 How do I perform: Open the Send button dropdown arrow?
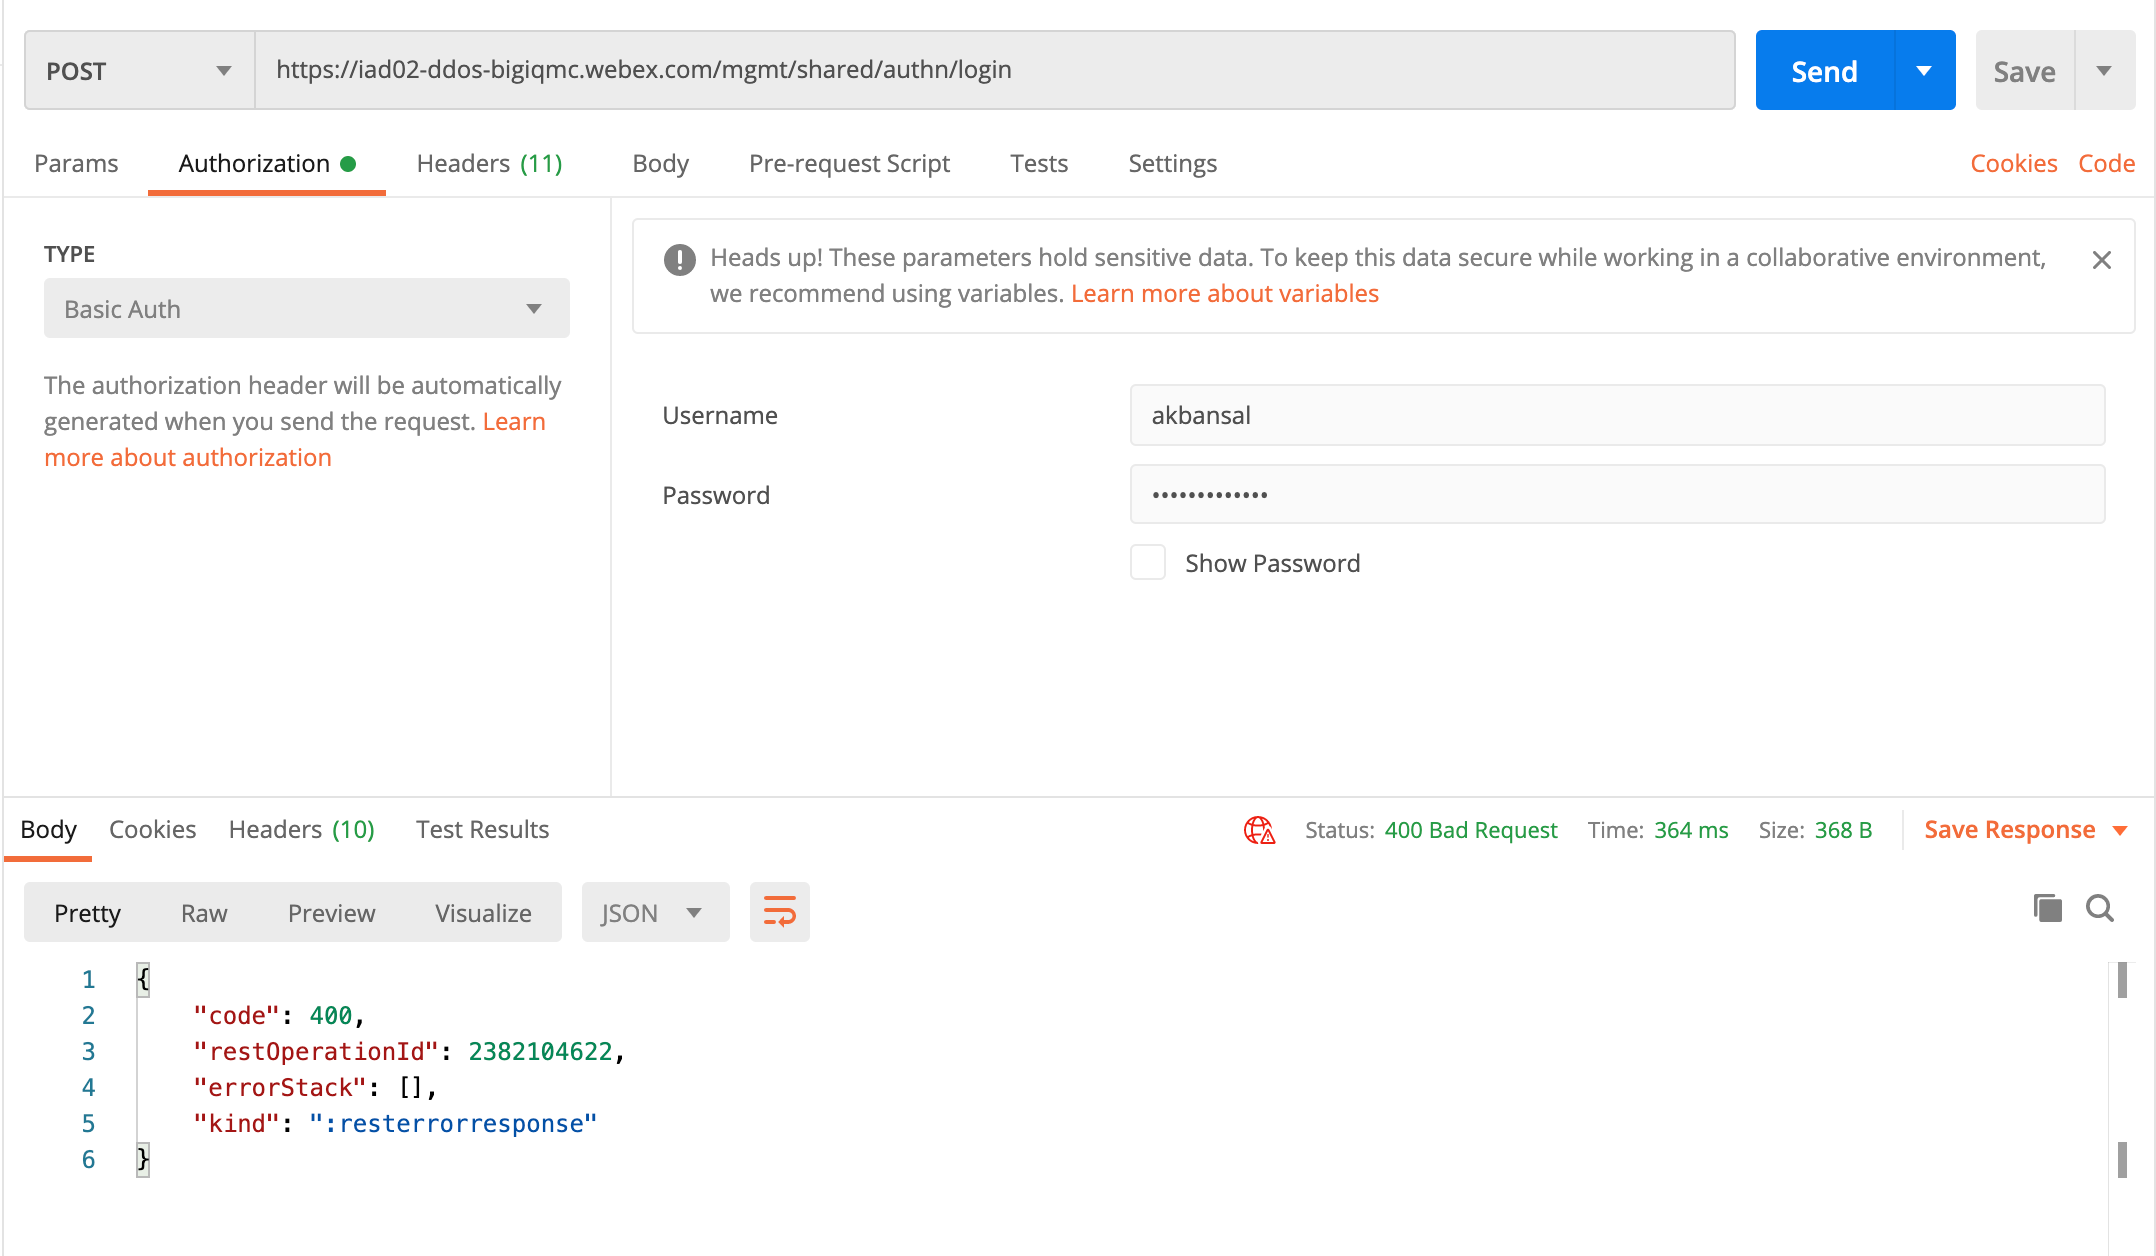coord(1924,71)
